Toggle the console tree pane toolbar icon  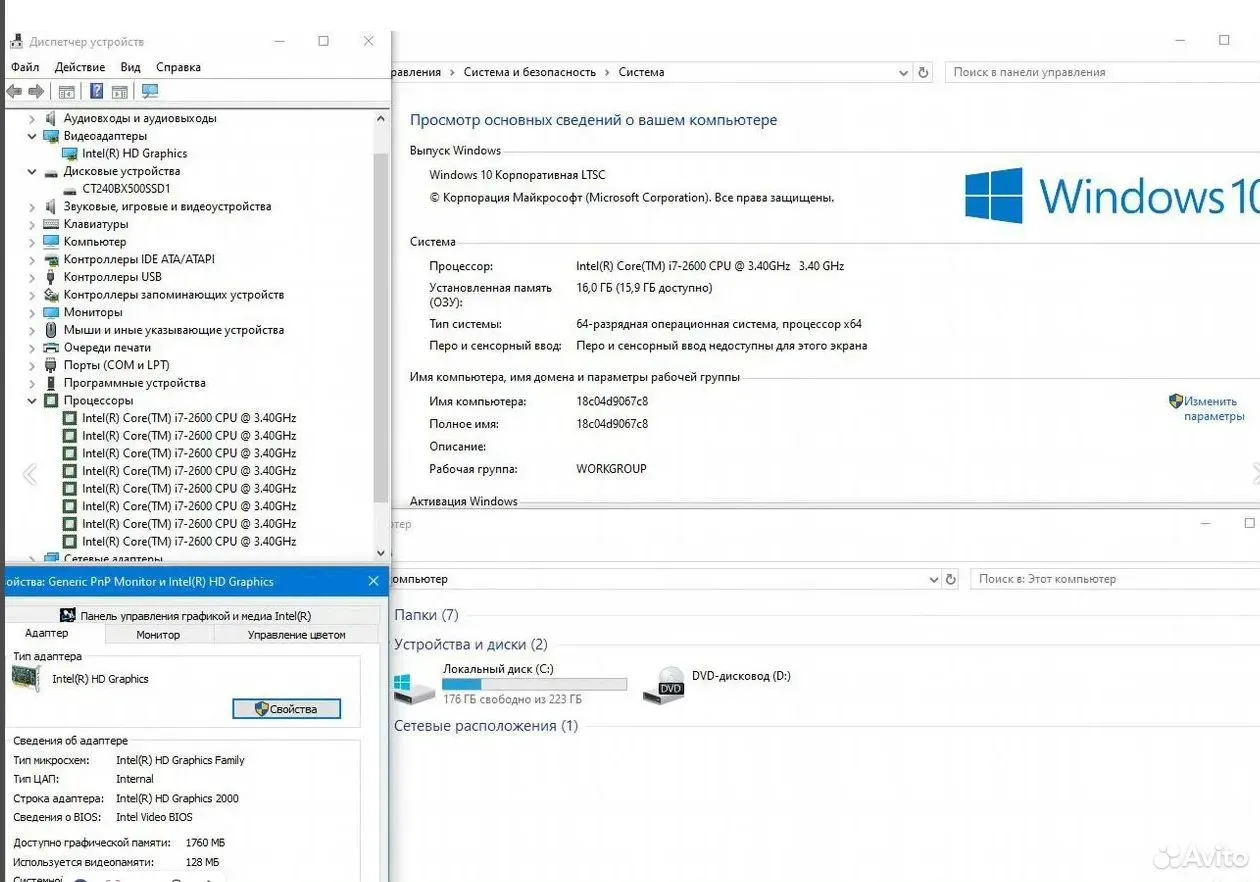pos(66,92)
